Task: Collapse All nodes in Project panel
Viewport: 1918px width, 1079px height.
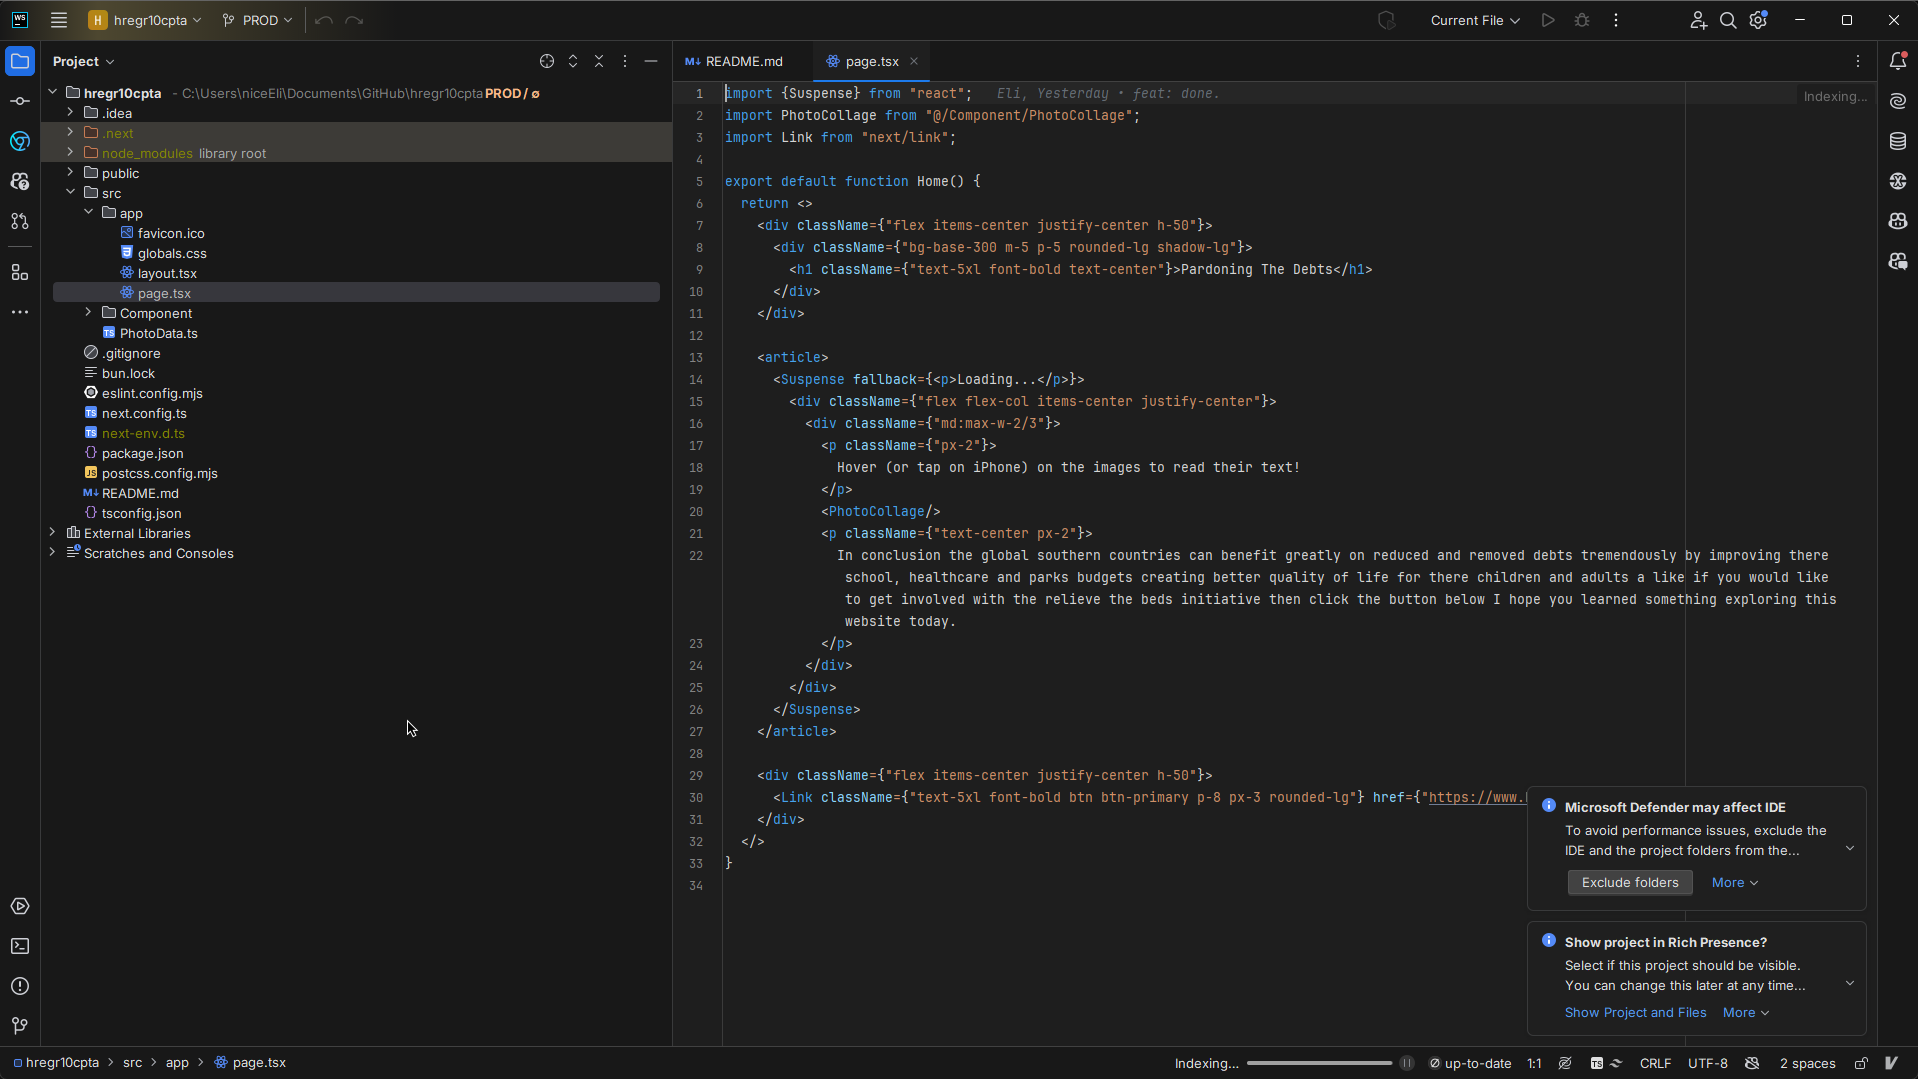Action: [599, 61]
